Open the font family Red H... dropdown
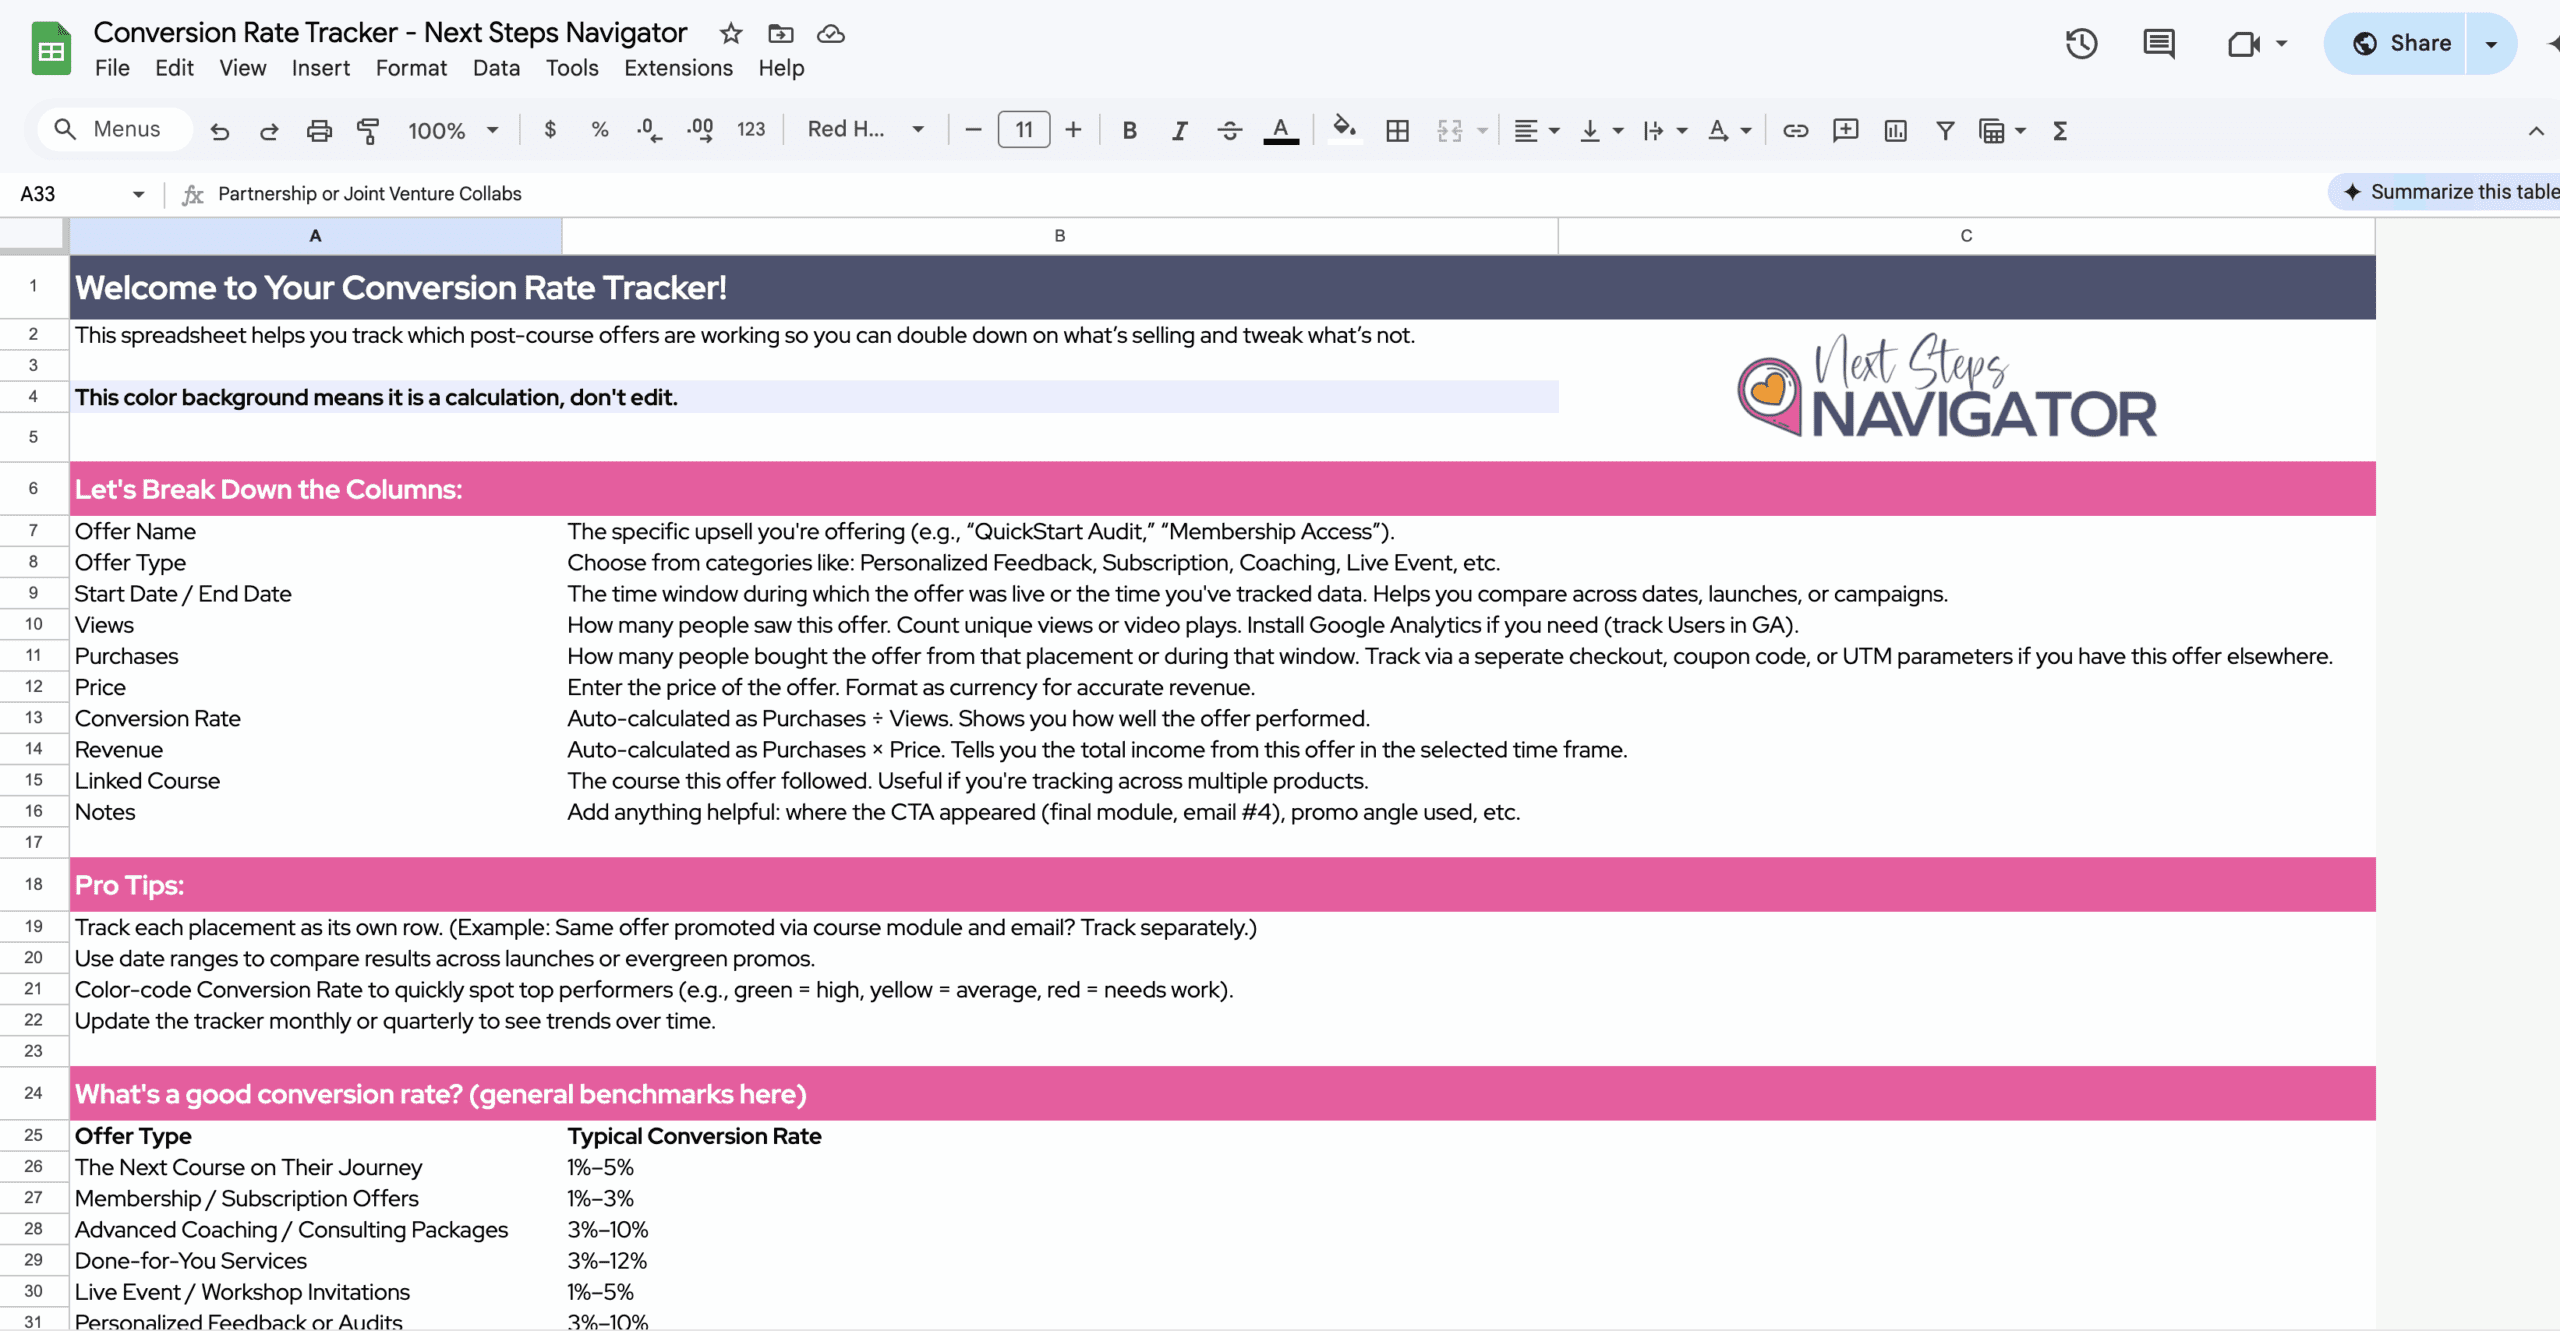The width and height of the screenshot is (2560, 1331). pyautogui.click(x=865, y=130)
